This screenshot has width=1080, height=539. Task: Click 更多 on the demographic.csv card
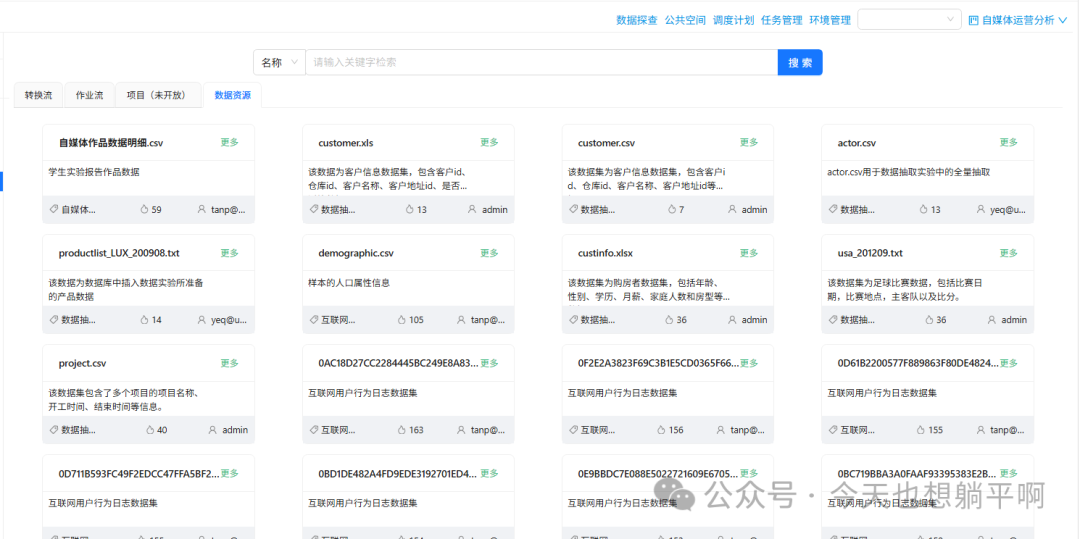pos(489,253)
